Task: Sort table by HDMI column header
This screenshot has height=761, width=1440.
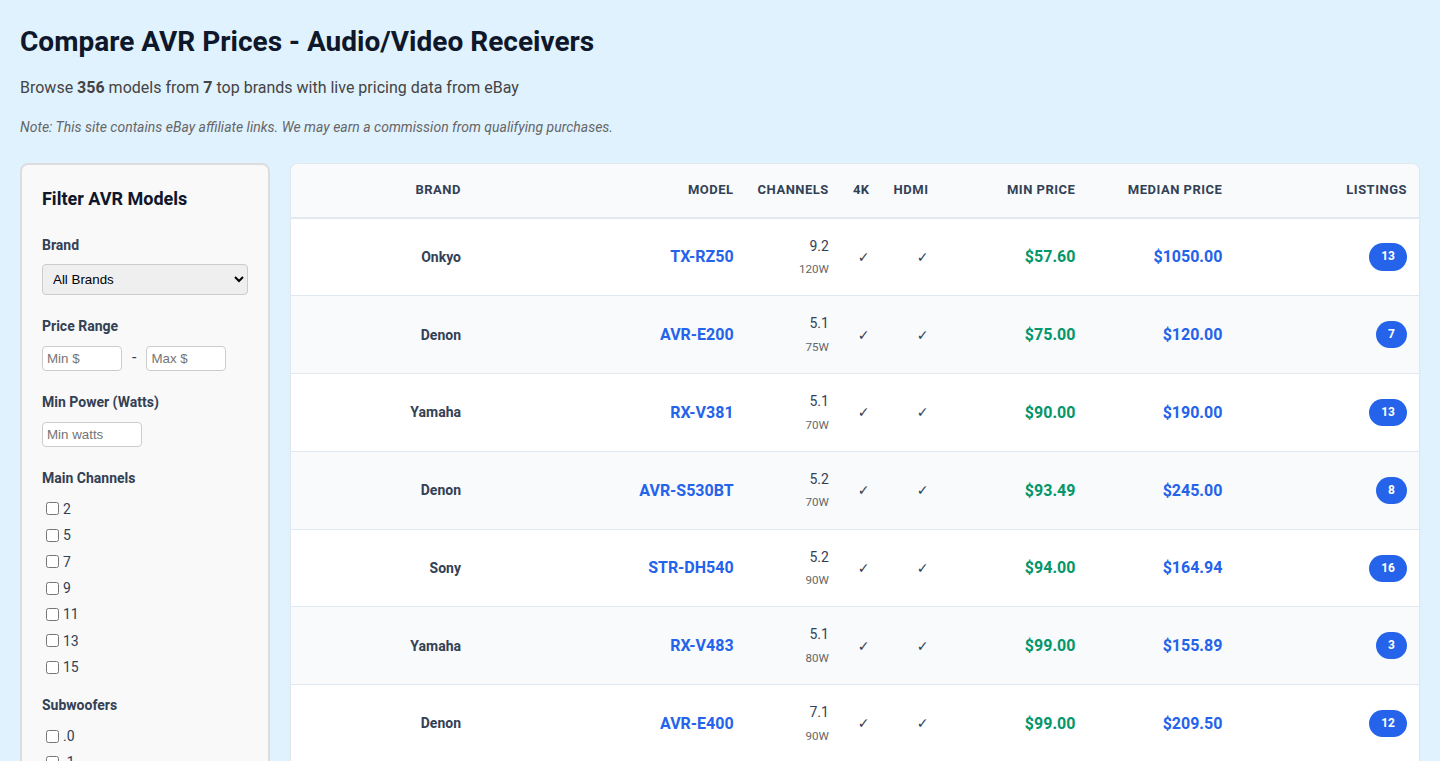Action: click(x=911, y=190)
